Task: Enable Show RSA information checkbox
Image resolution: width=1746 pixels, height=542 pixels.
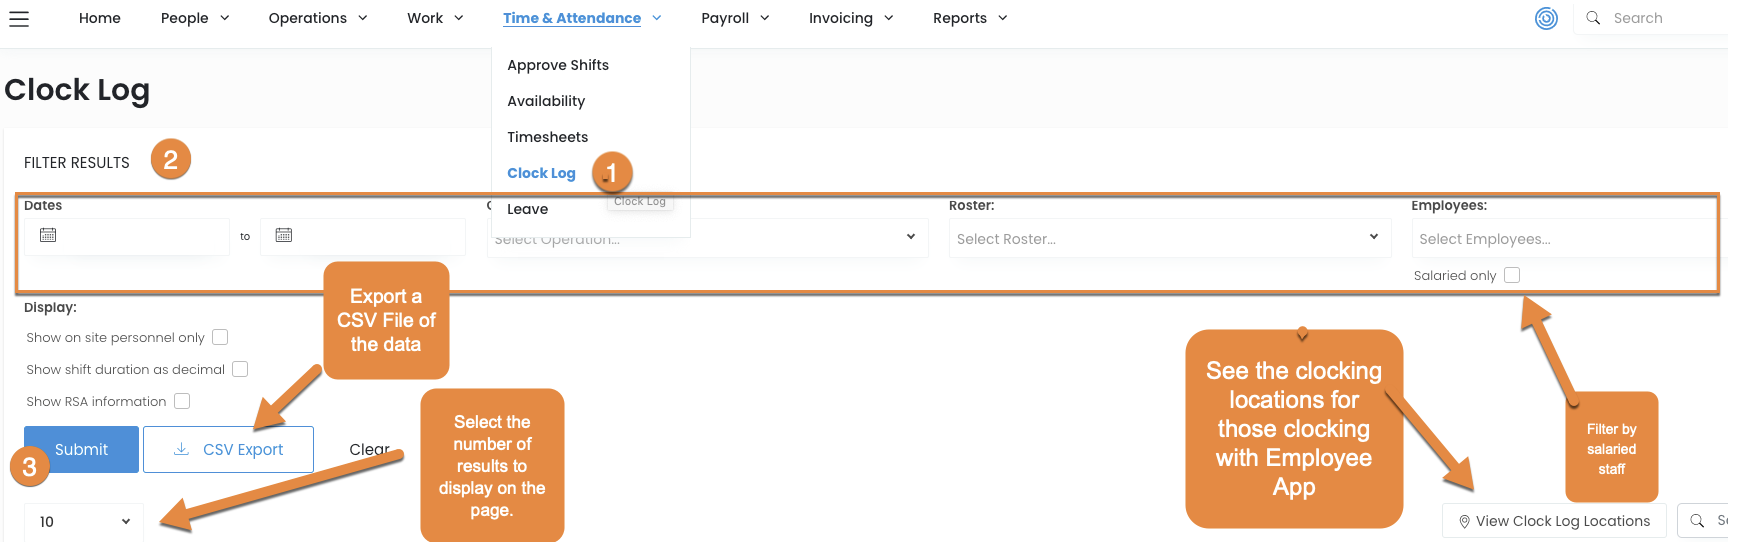Action: 182,401
